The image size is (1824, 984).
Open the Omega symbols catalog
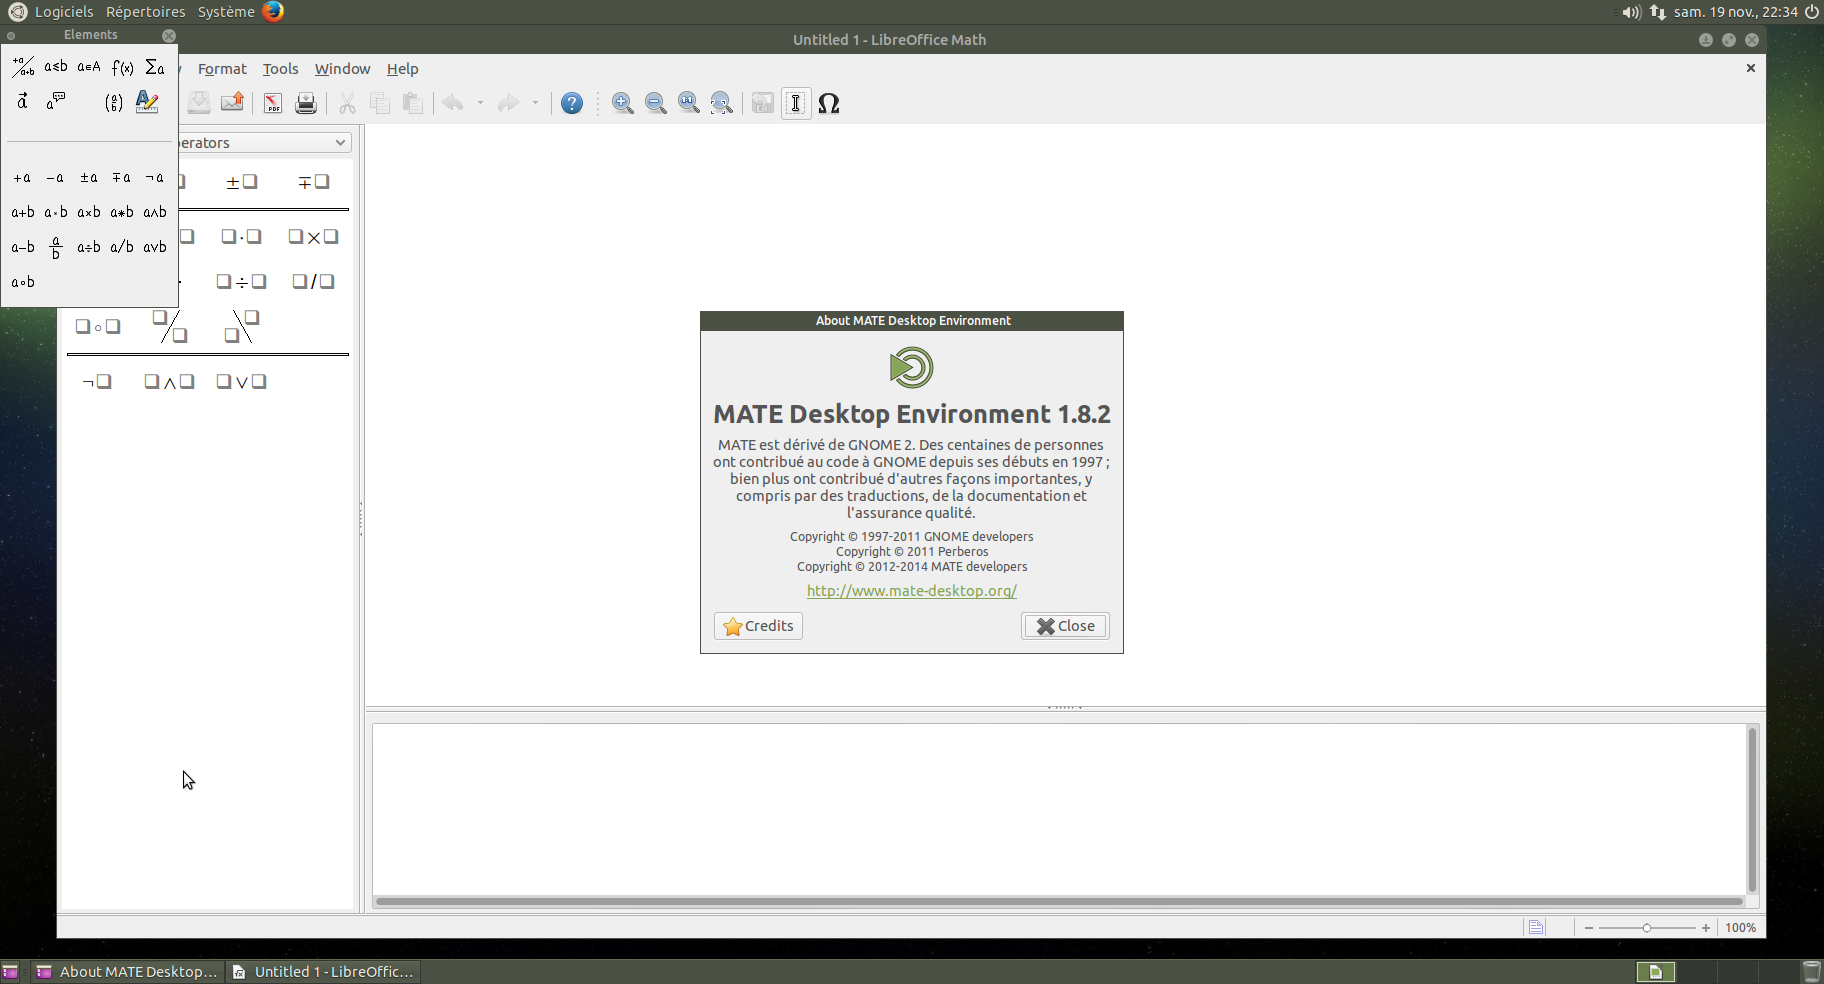829,103
